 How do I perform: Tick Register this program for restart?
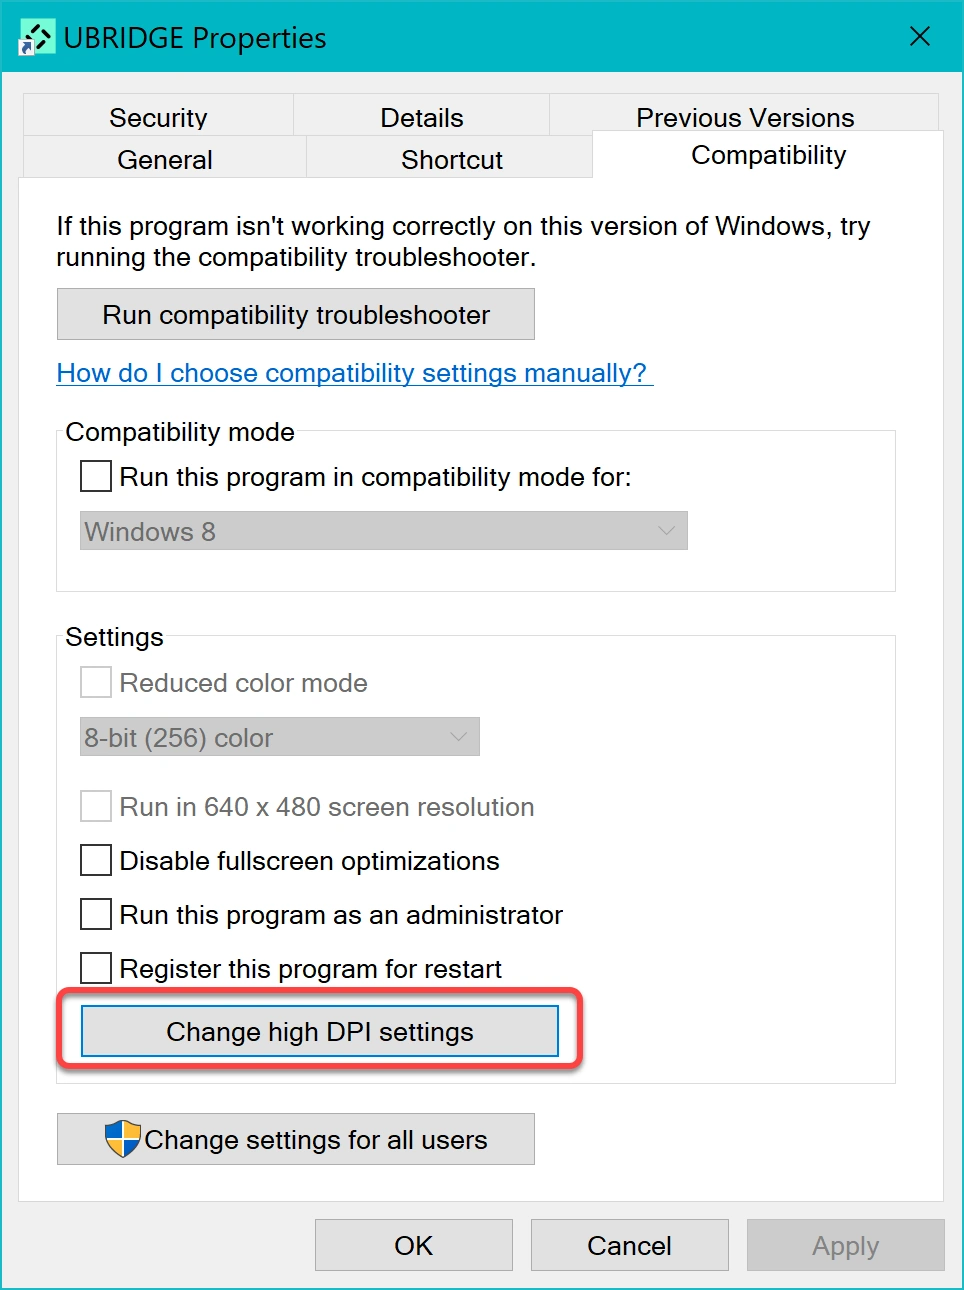coord(96,968)
